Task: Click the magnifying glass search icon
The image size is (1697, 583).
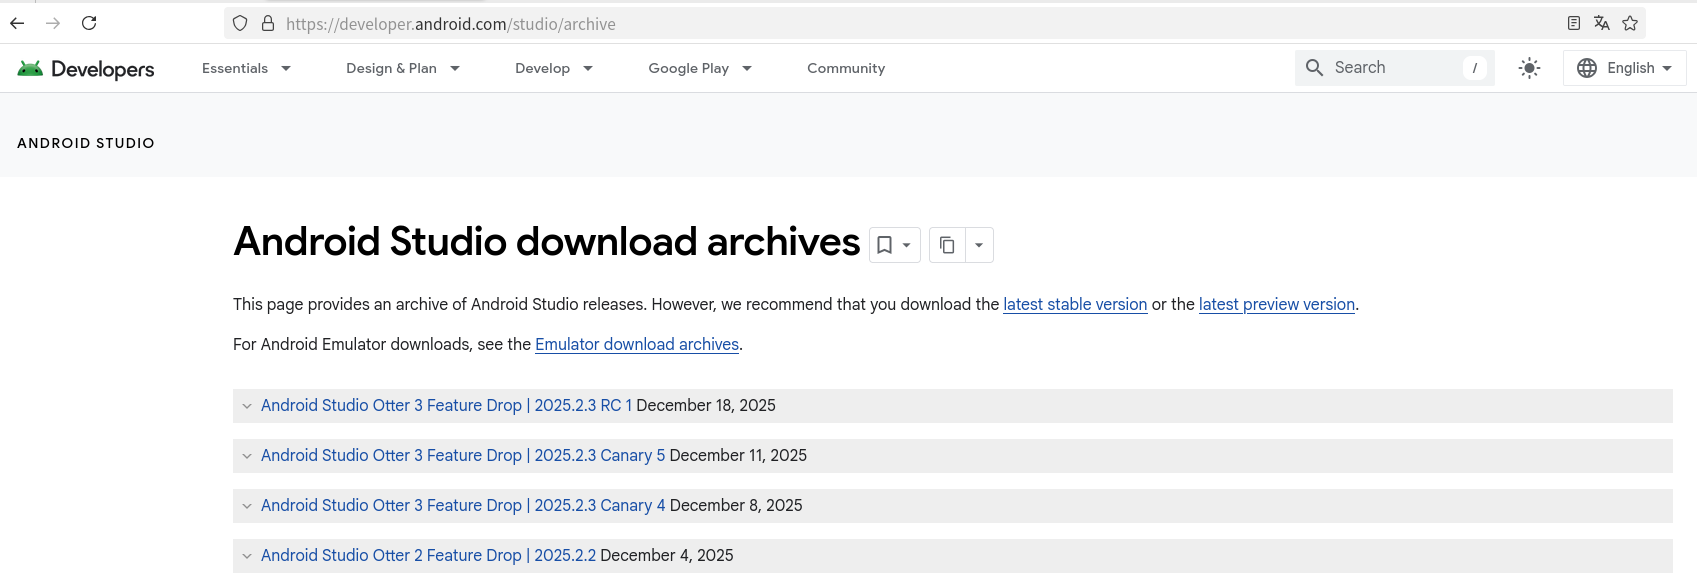Action: click(1315, 67)
